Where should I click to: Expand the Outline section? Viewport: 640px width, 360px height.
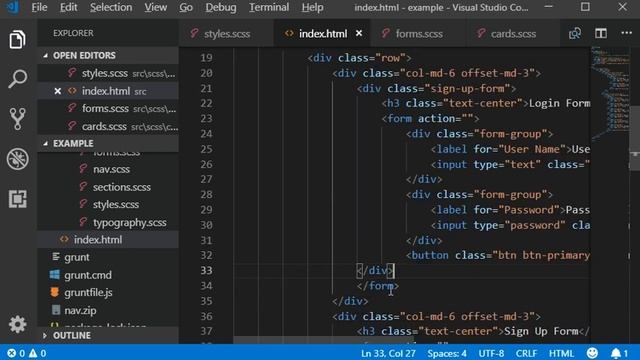coord(108,336)
